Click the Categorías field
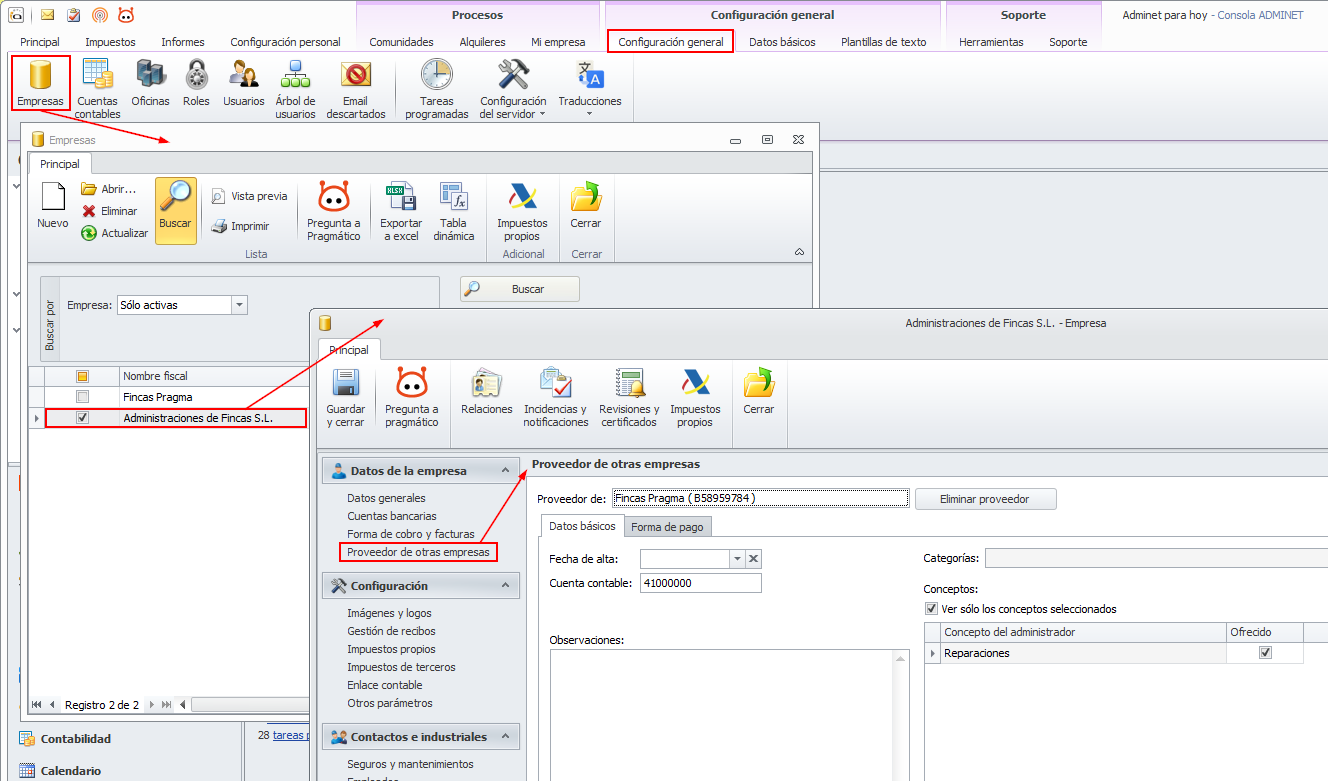The image size is (1328, 781). [1156, 558]
